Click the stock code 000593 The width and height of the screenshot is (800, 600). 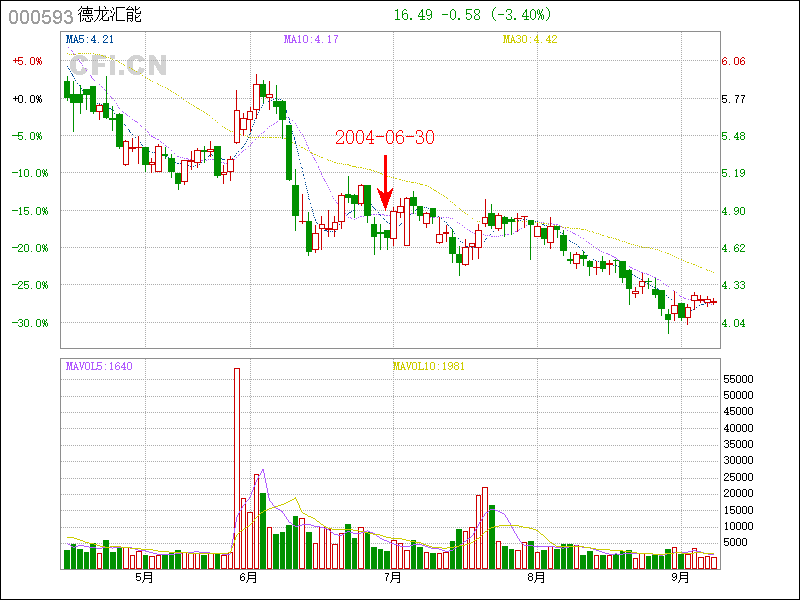point(34,16)
